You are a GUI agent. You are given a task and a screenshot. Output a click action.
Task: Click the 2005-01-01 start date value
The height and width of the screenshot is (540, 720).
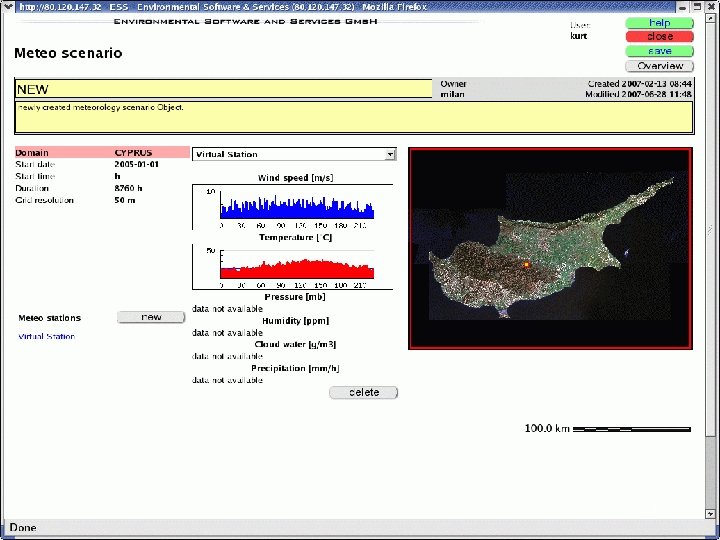coord(136,164)
